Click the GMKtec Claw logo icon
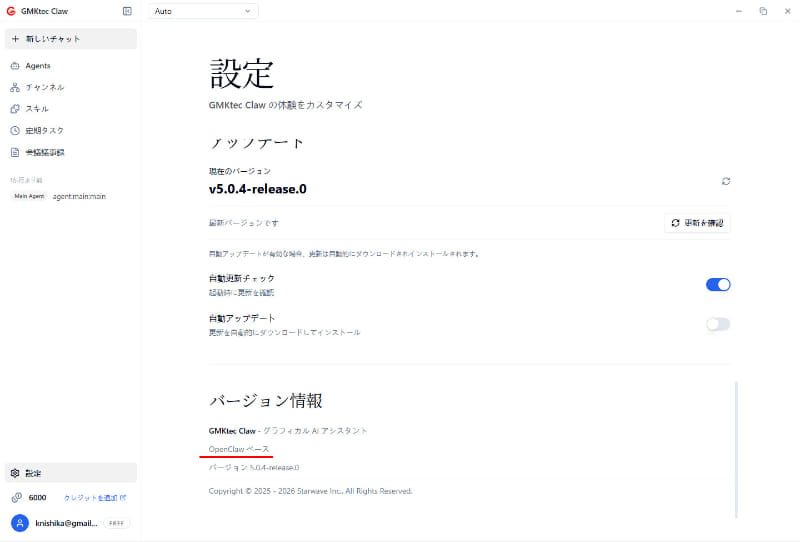Screen dimensions: 800x542 [11, 11]
